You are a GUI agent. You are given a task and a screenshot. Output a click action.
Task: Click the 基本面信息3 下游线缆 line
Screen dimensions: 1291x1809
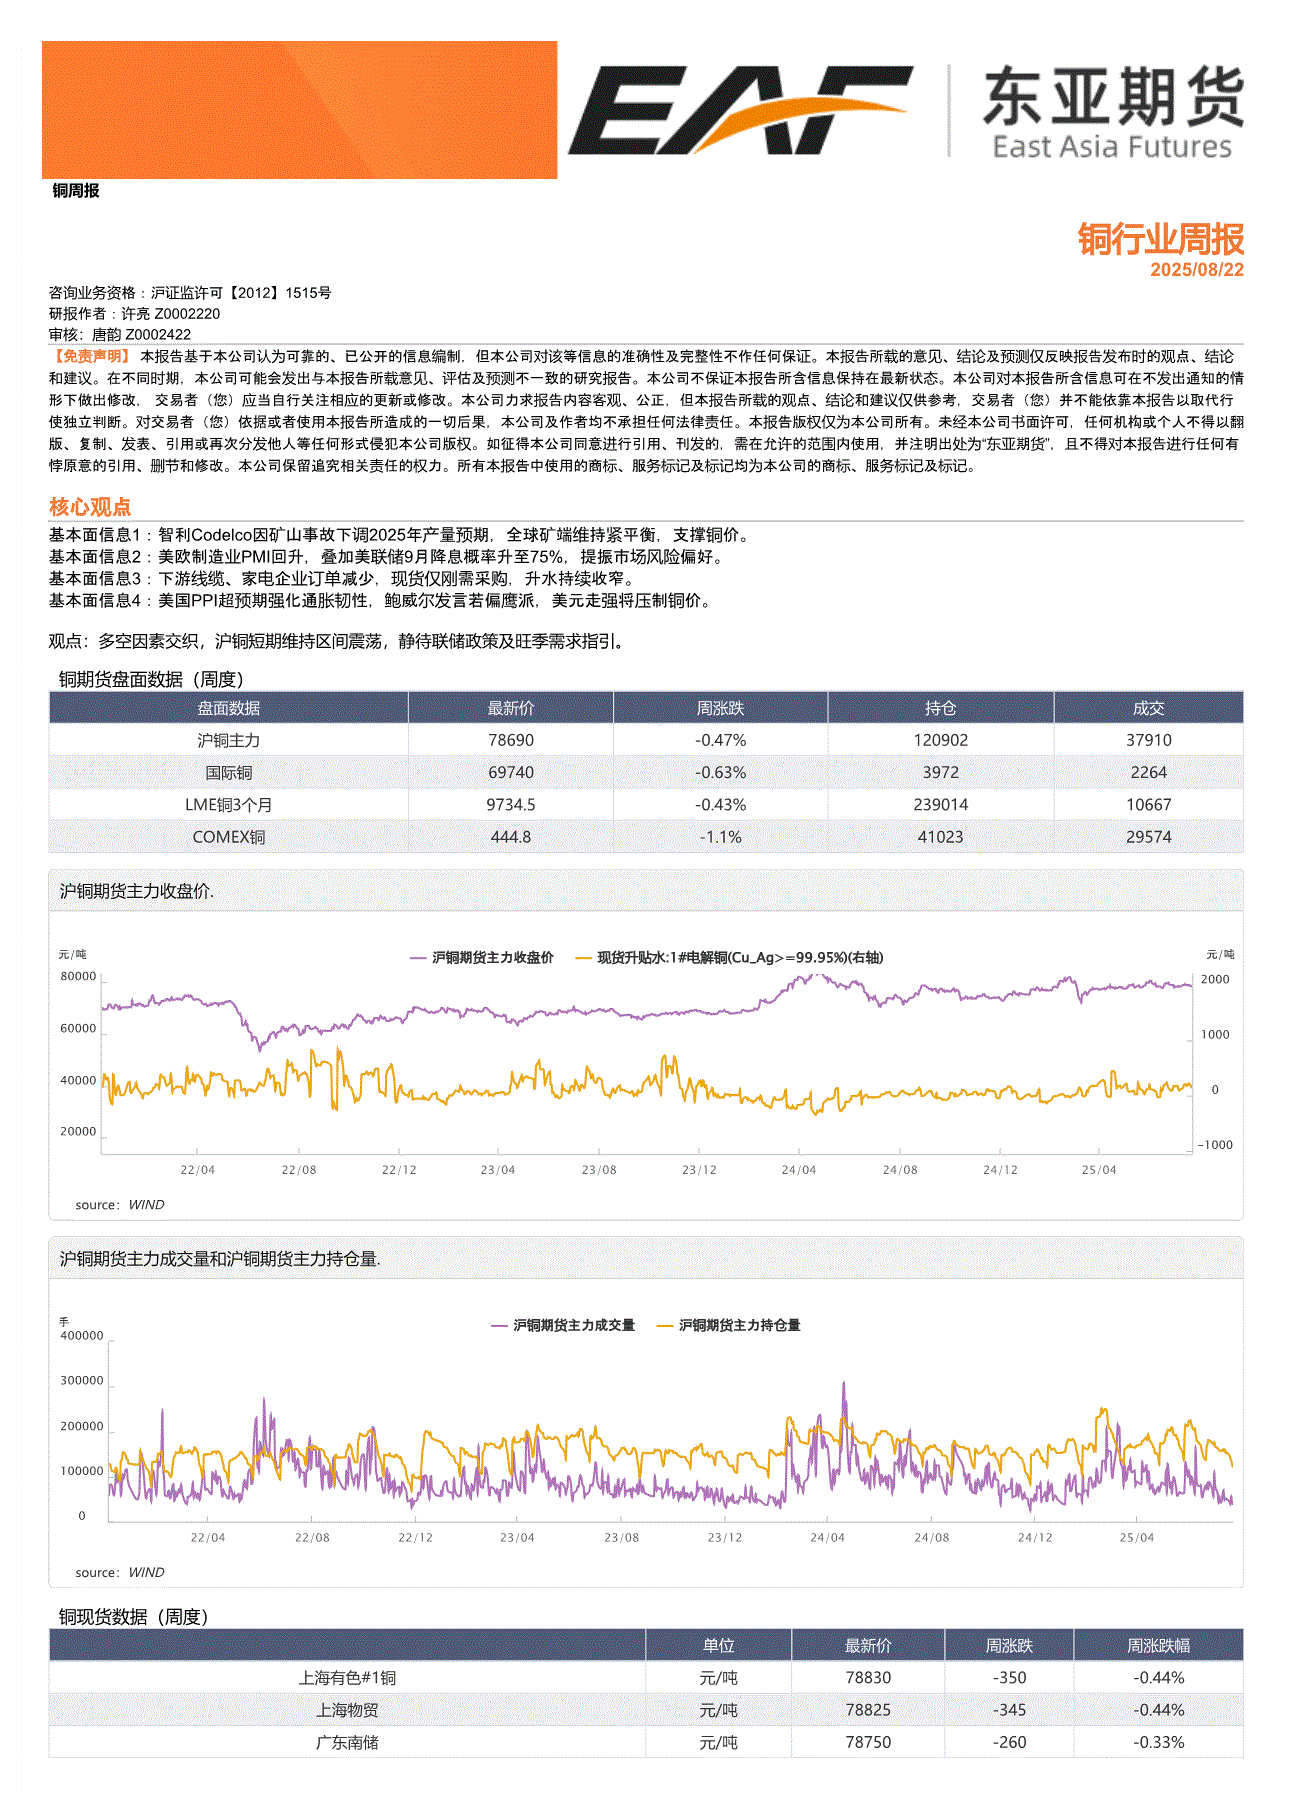pyautogui.click(x=343, y=579)
